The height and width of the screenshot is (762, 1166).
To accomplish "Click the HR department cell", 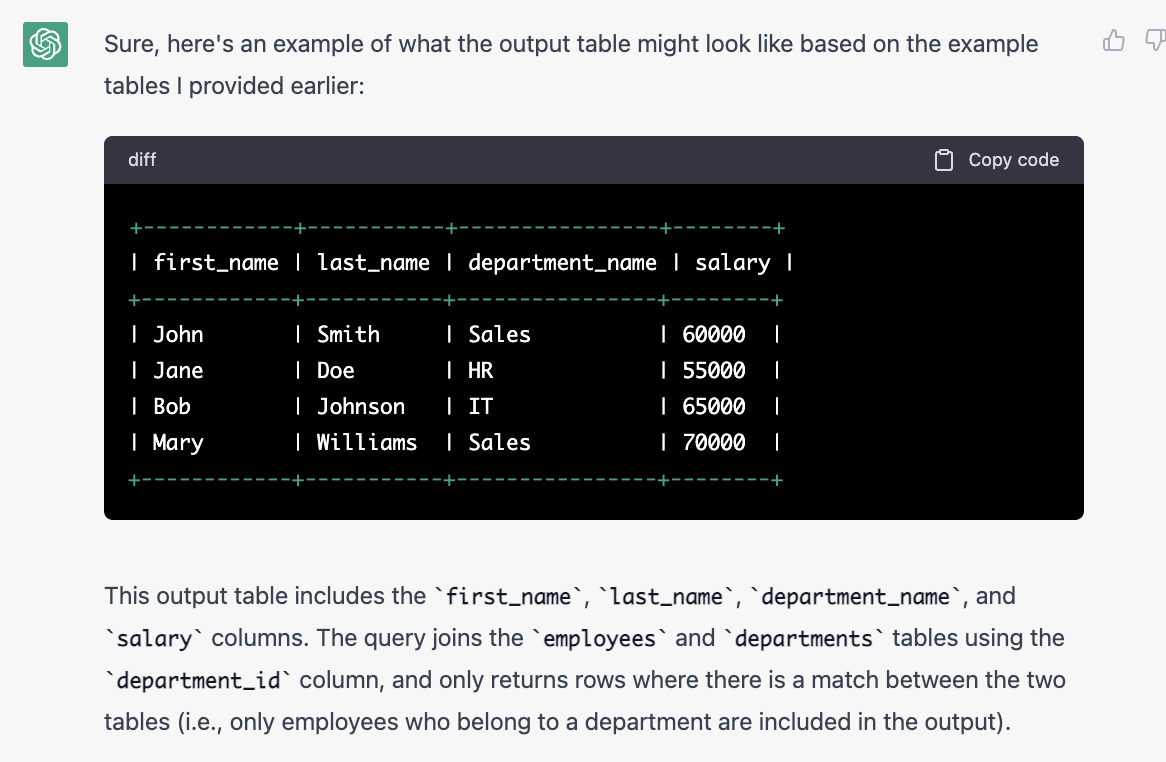I will tap(481, 371).
